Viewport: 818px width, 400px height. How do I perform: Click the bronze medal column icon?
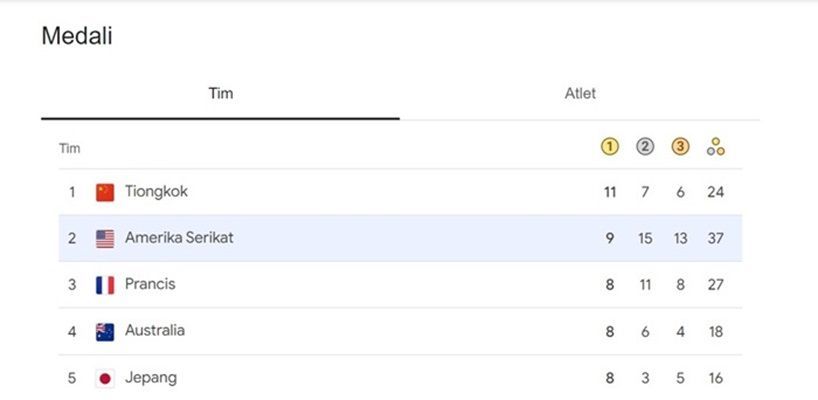(680, 148)
